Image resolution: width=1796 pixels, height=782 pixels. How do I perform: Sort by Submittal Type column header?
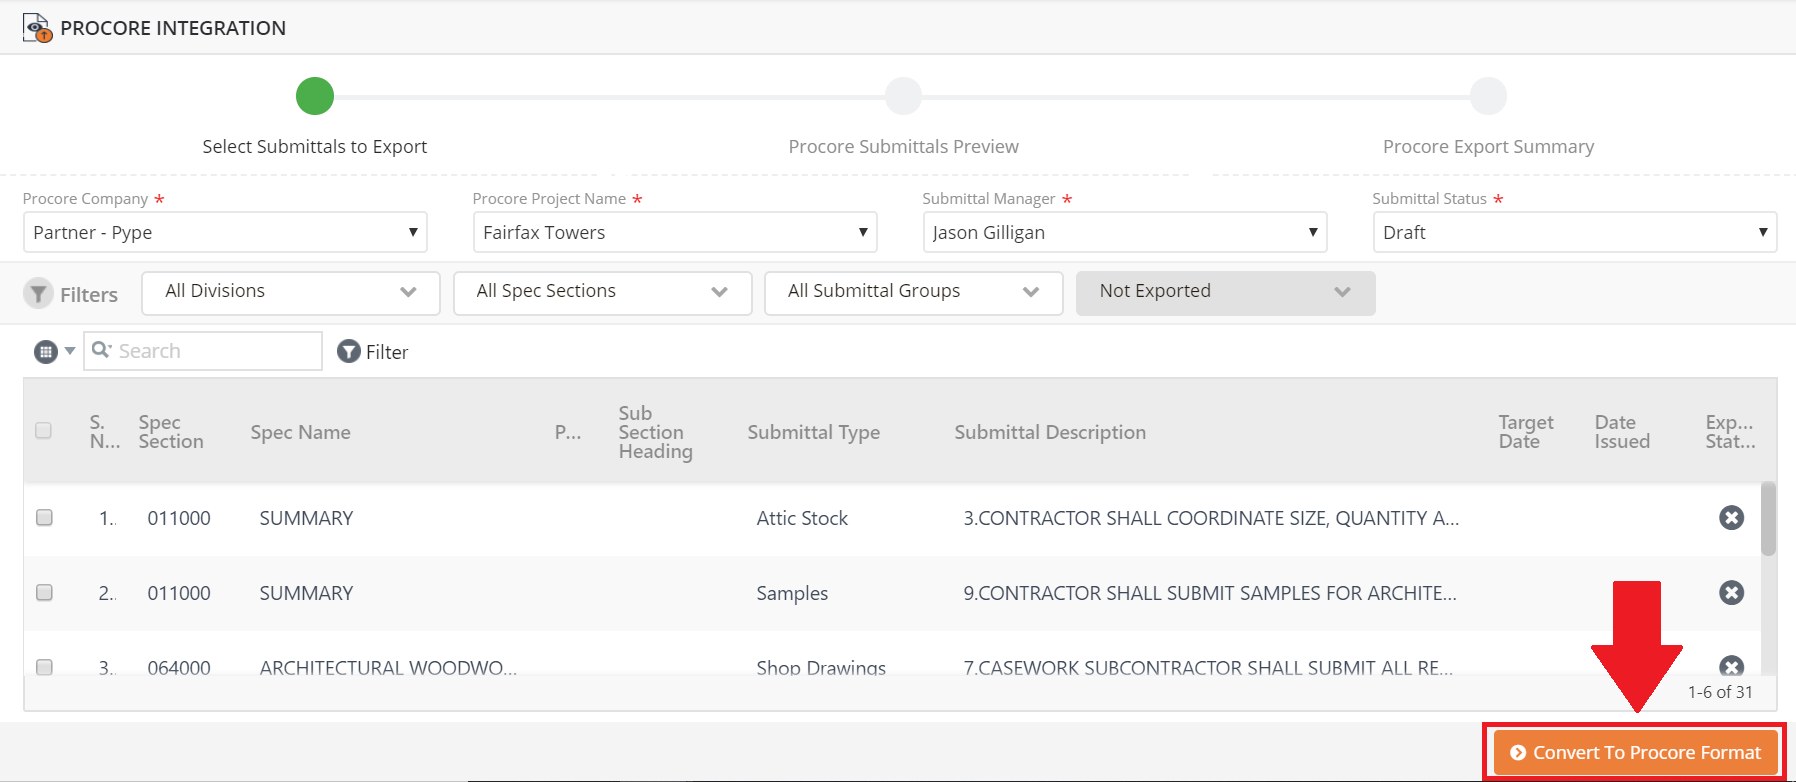click(x=813, y=432)
